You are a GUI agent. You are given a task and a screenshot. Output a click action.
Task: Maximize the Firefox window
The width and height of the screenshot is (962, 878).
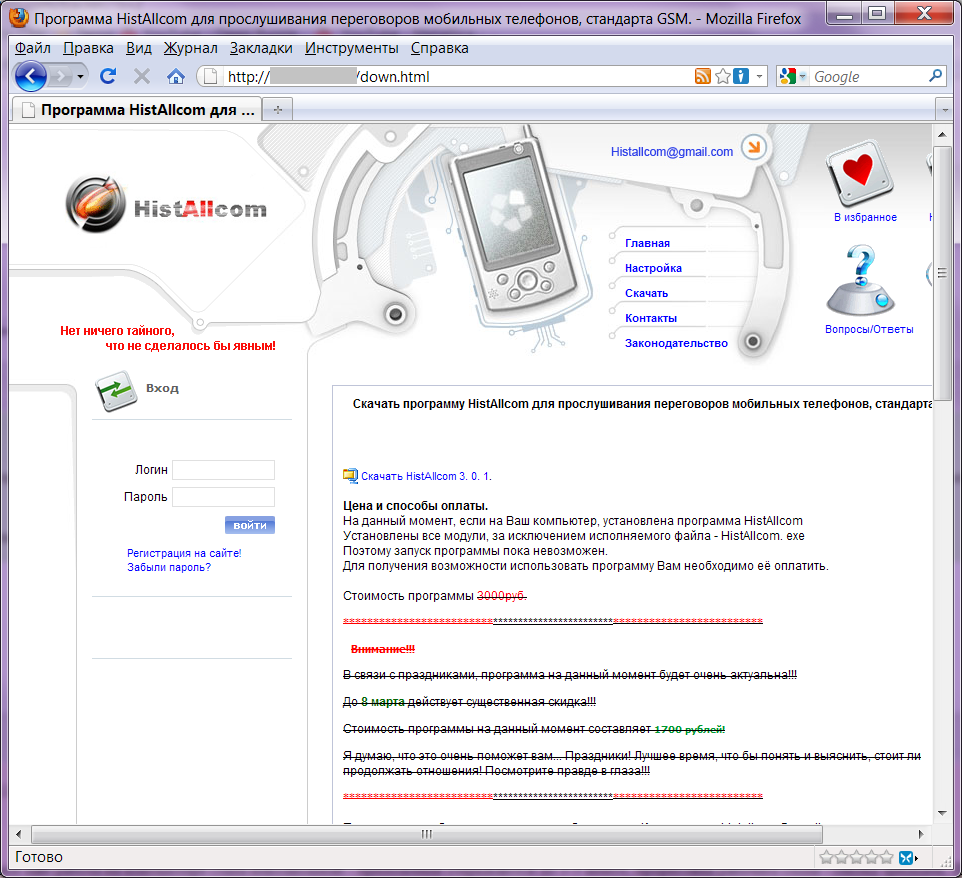click(x=878, y=13)
